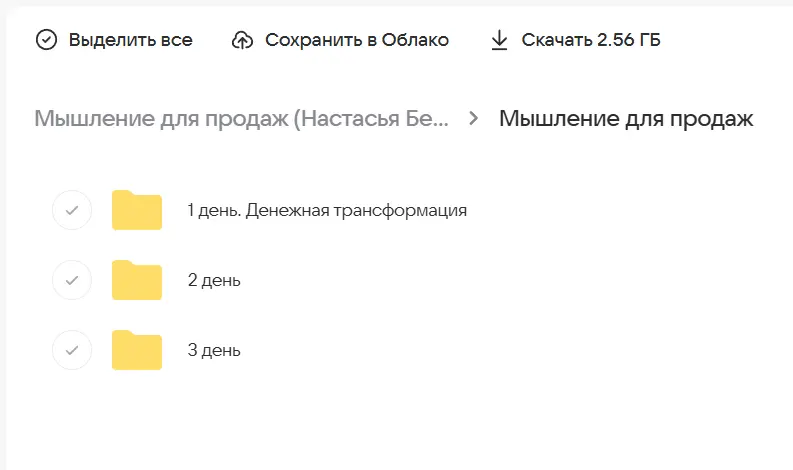This screenshot has height=470, width=793.
Task: Open the 3 день folder name
Action: 214,351
